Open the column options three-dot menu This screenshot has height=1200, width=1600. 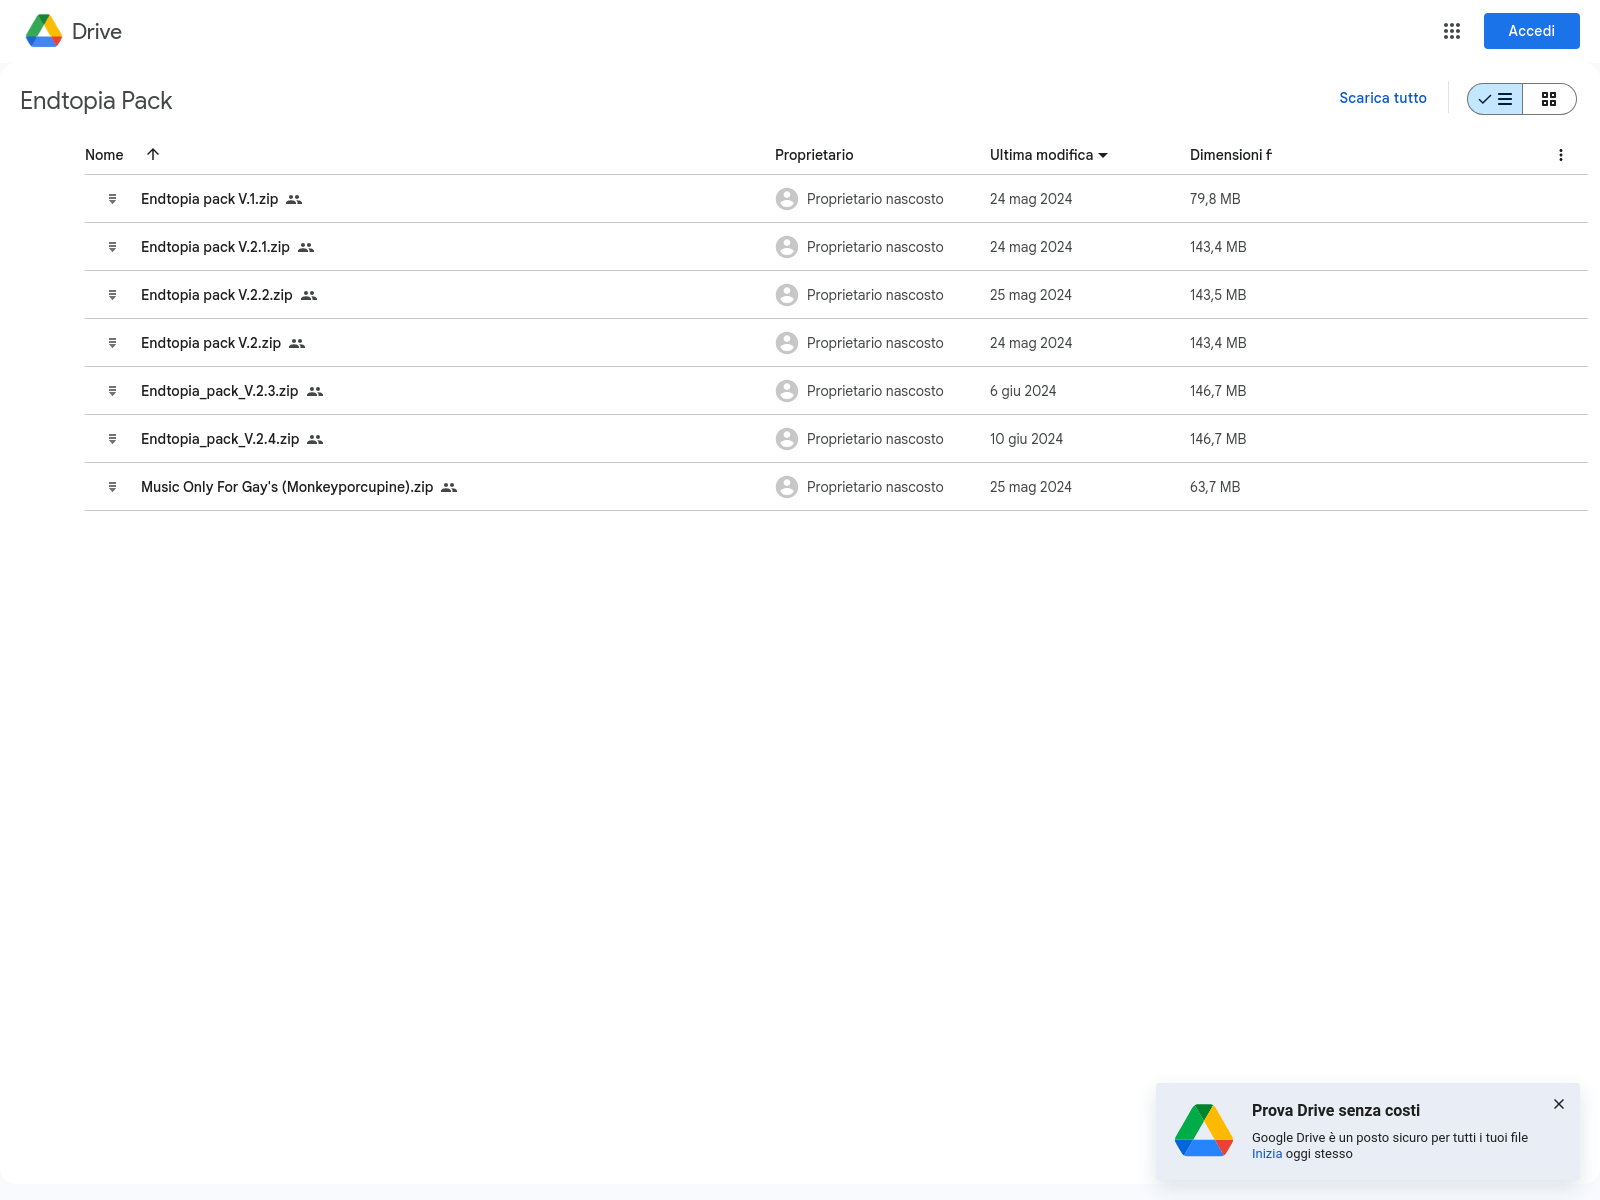point(1561,155)
